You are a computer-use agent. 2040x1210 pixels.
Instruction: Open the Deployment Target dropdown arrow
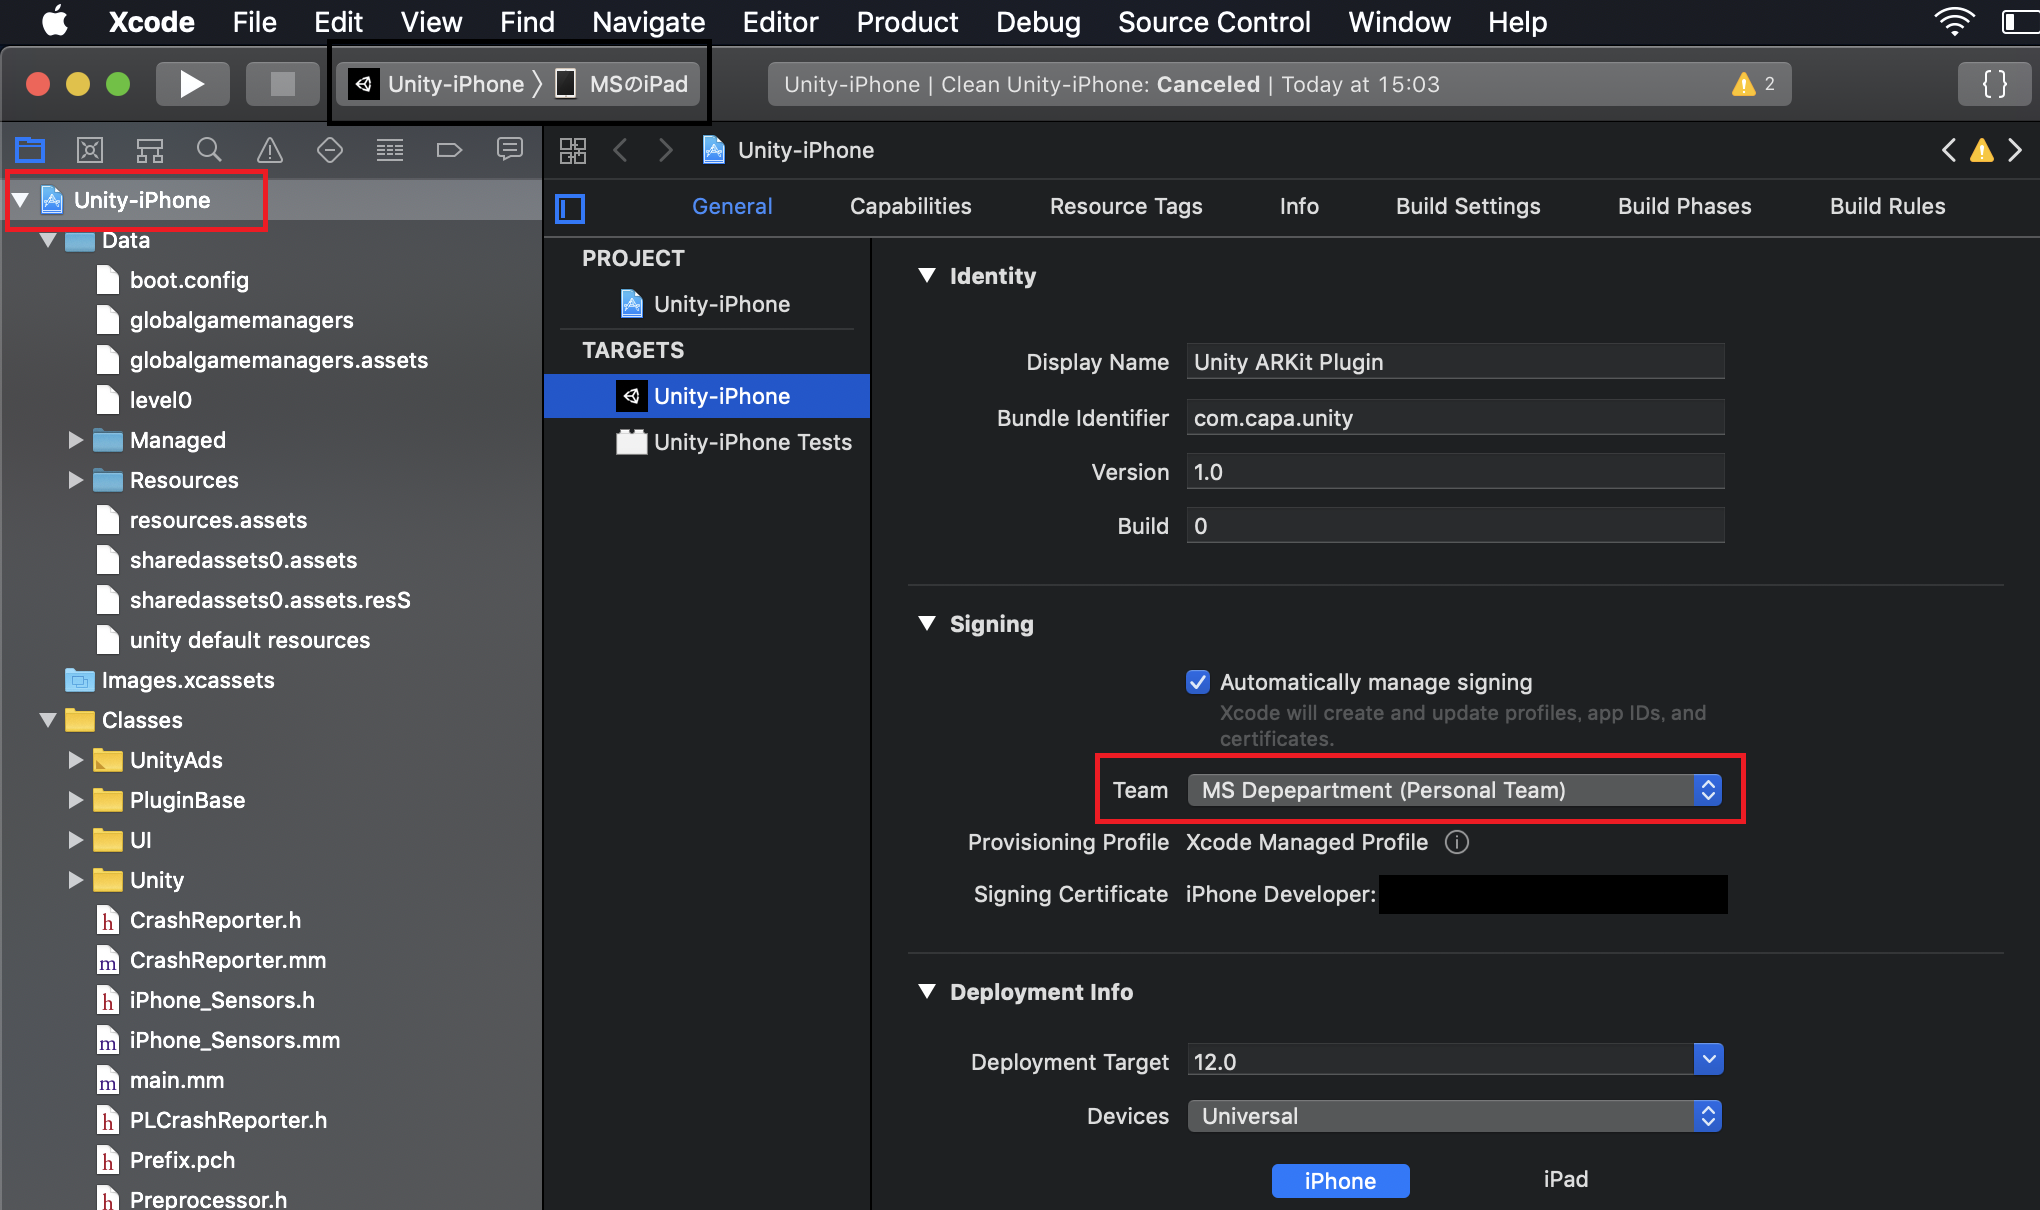(x=1708, y=1059)
